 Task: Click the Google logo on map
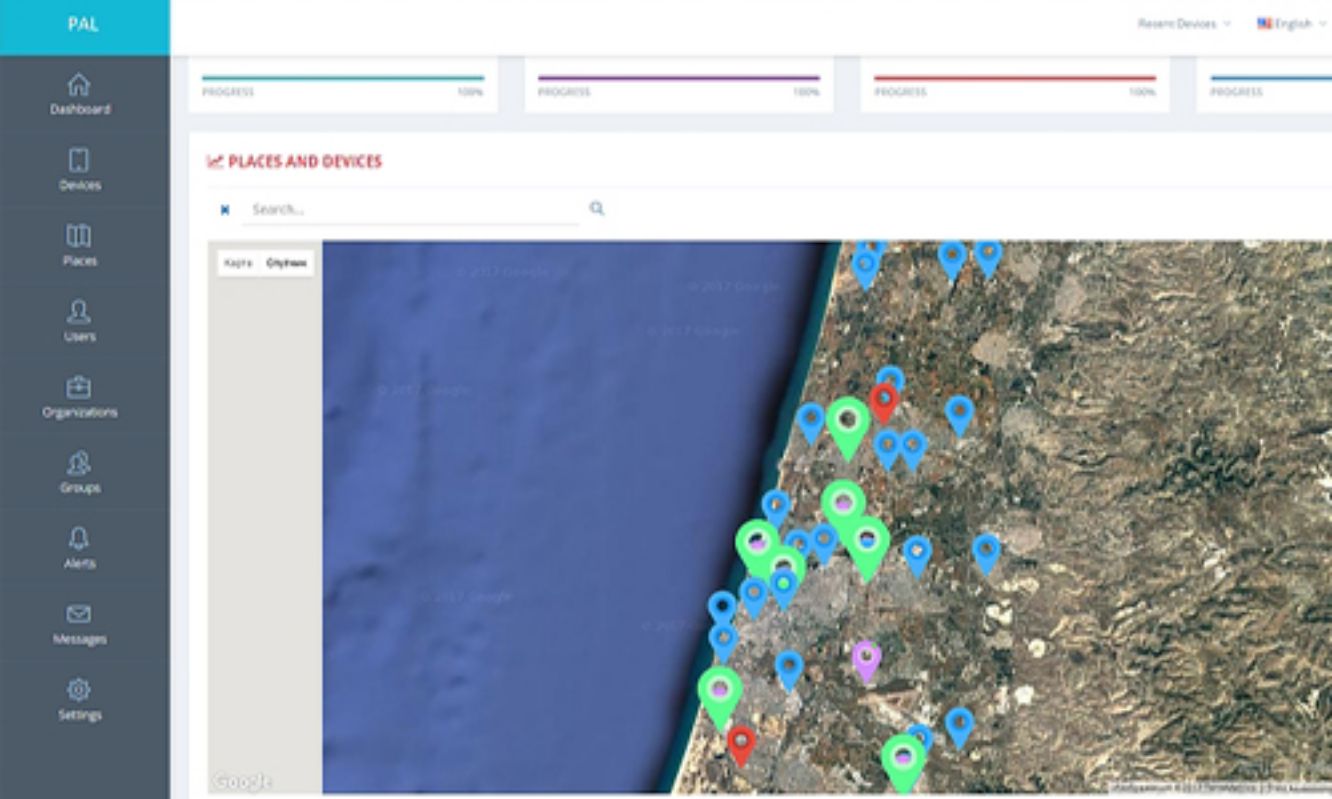[x=241, y=781]
